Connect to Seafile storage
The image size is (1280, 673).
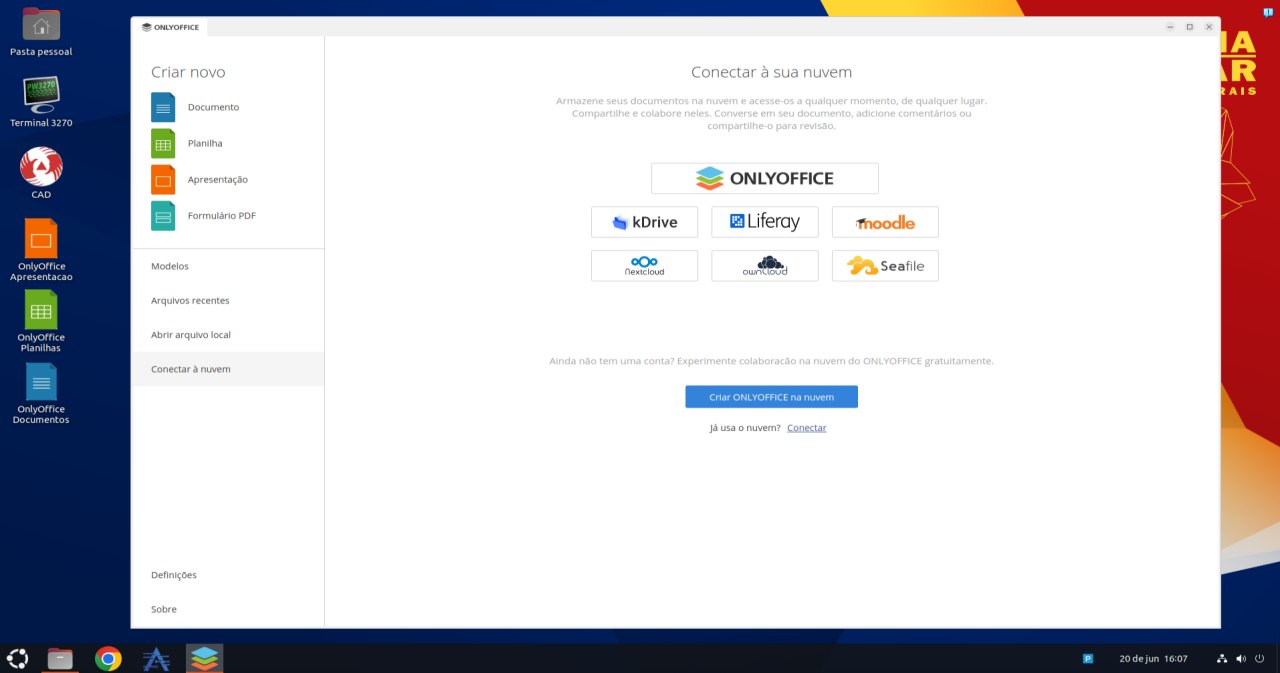pos(884,265)
